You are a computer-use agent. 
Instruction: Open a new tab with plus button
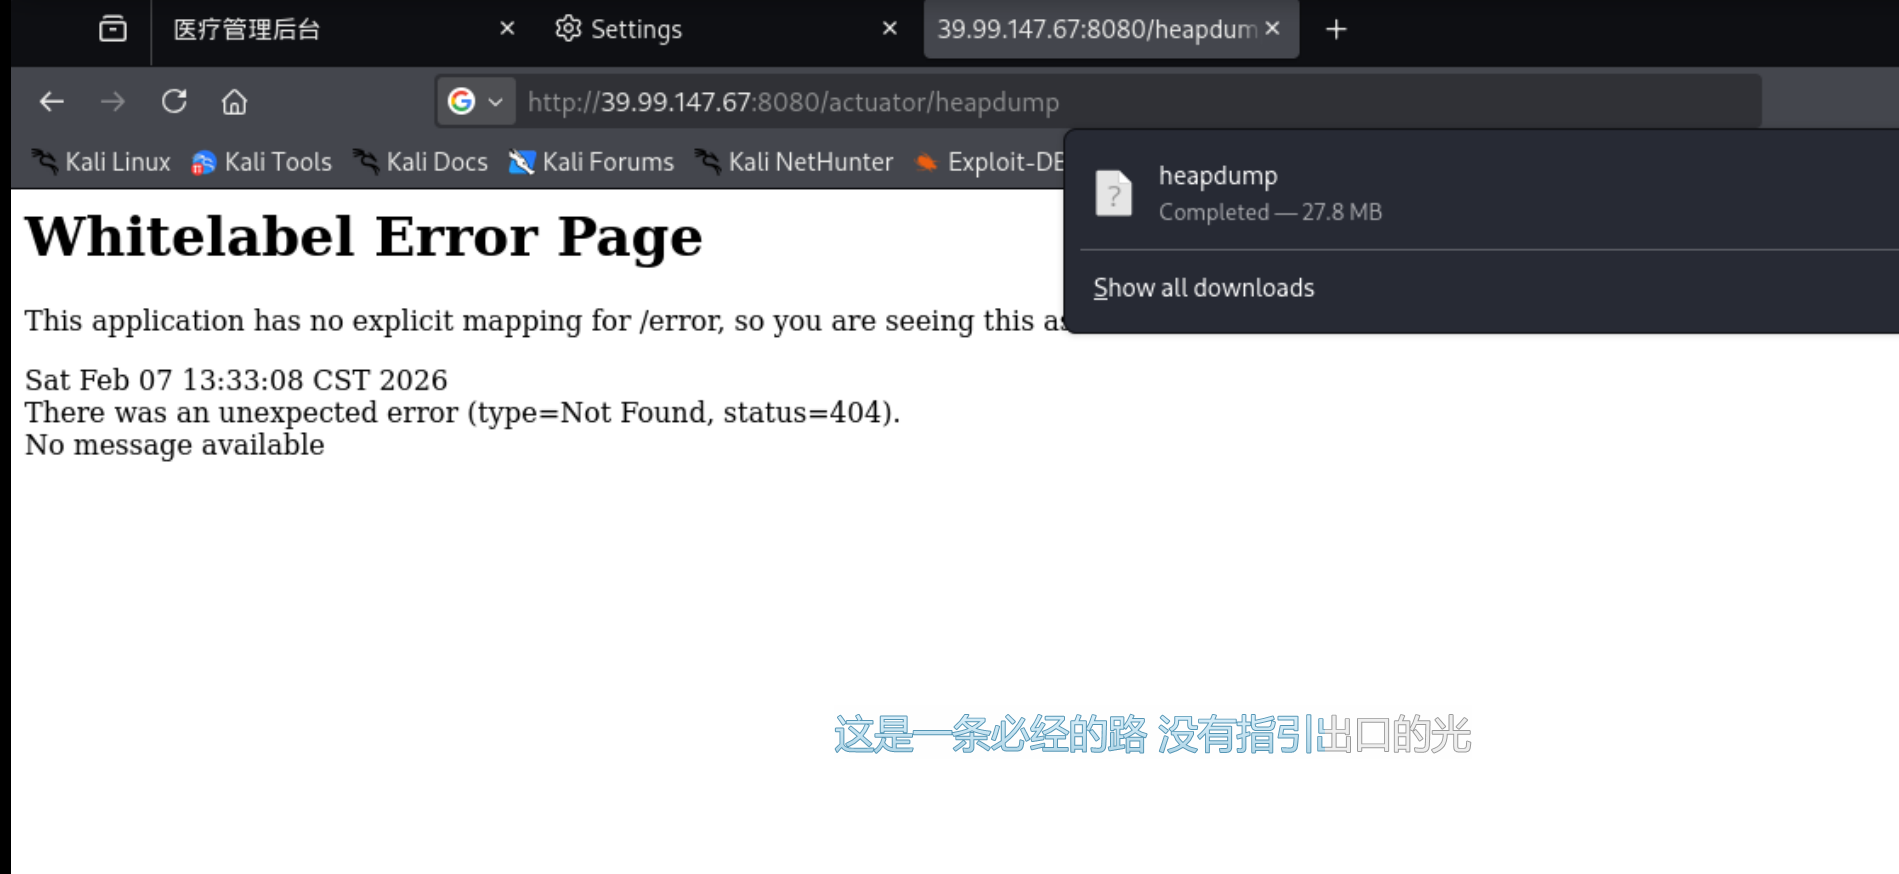tap(1336, 30)
